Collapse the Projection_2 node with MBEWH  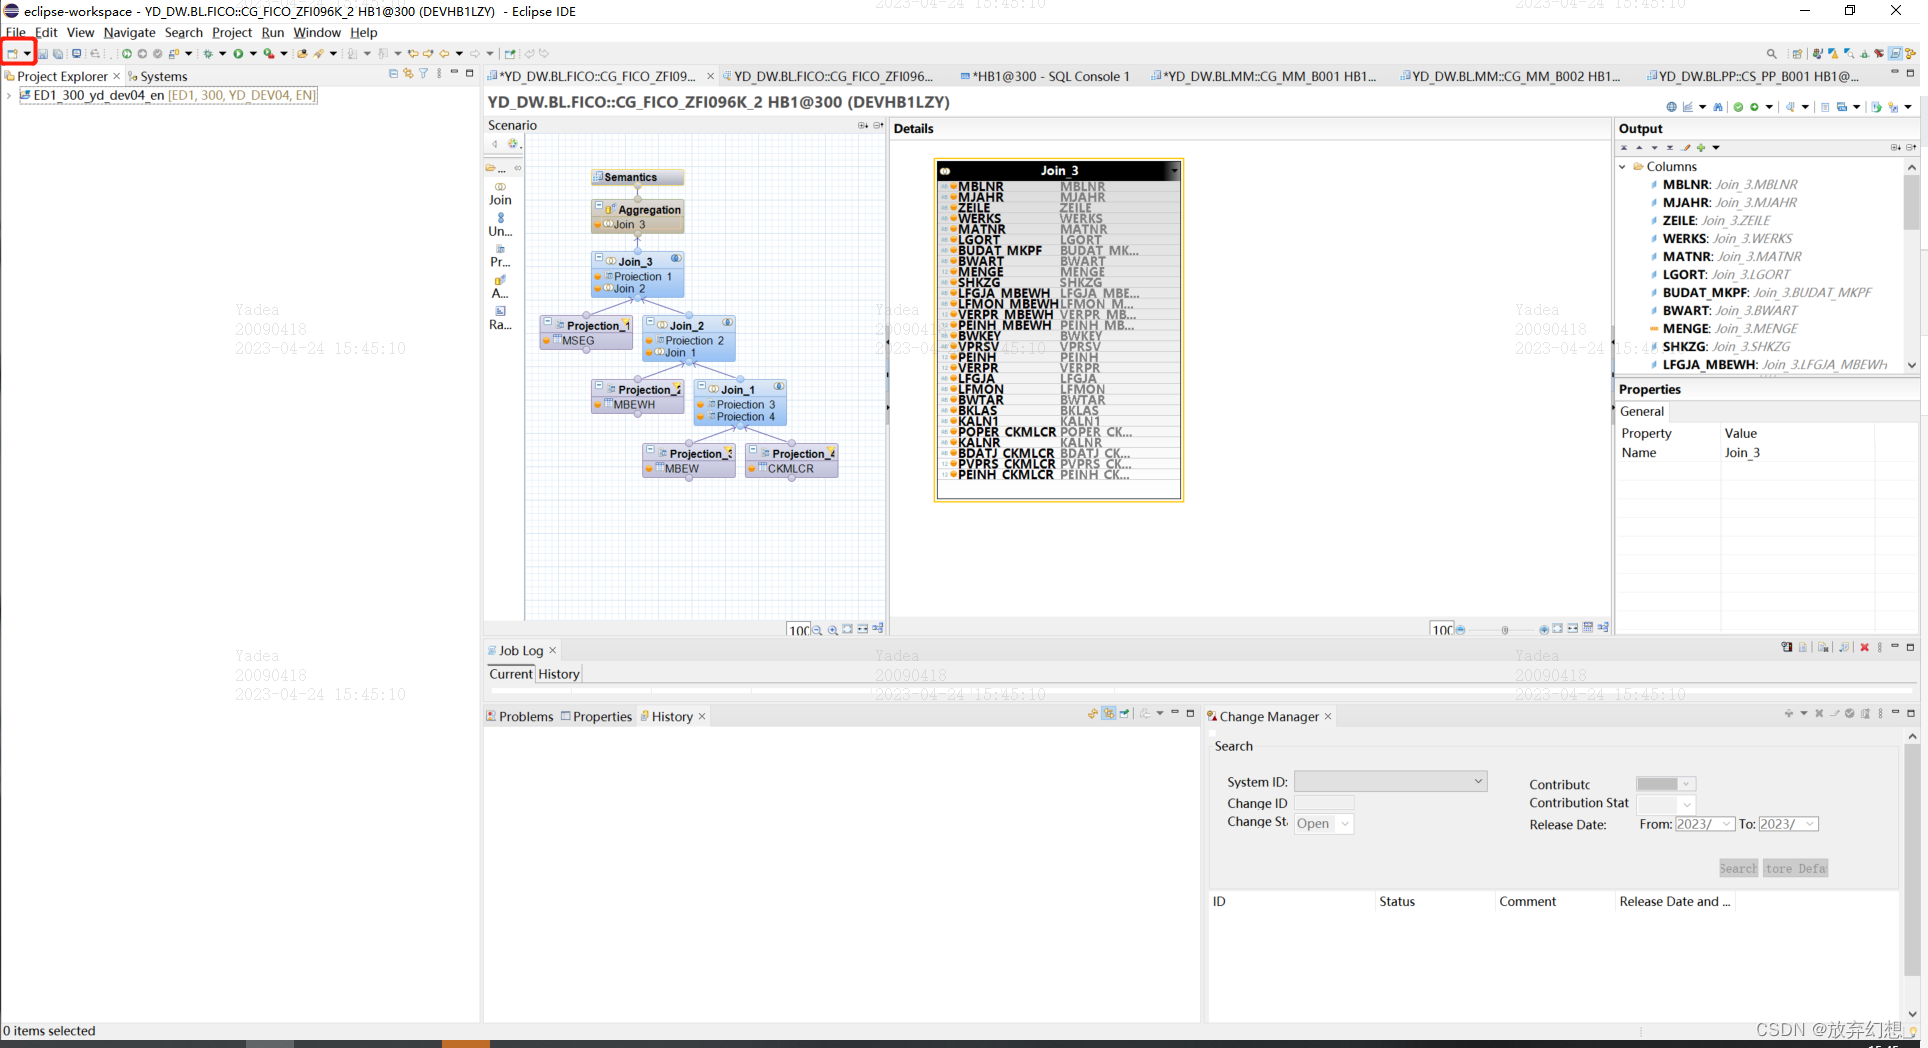598,386
